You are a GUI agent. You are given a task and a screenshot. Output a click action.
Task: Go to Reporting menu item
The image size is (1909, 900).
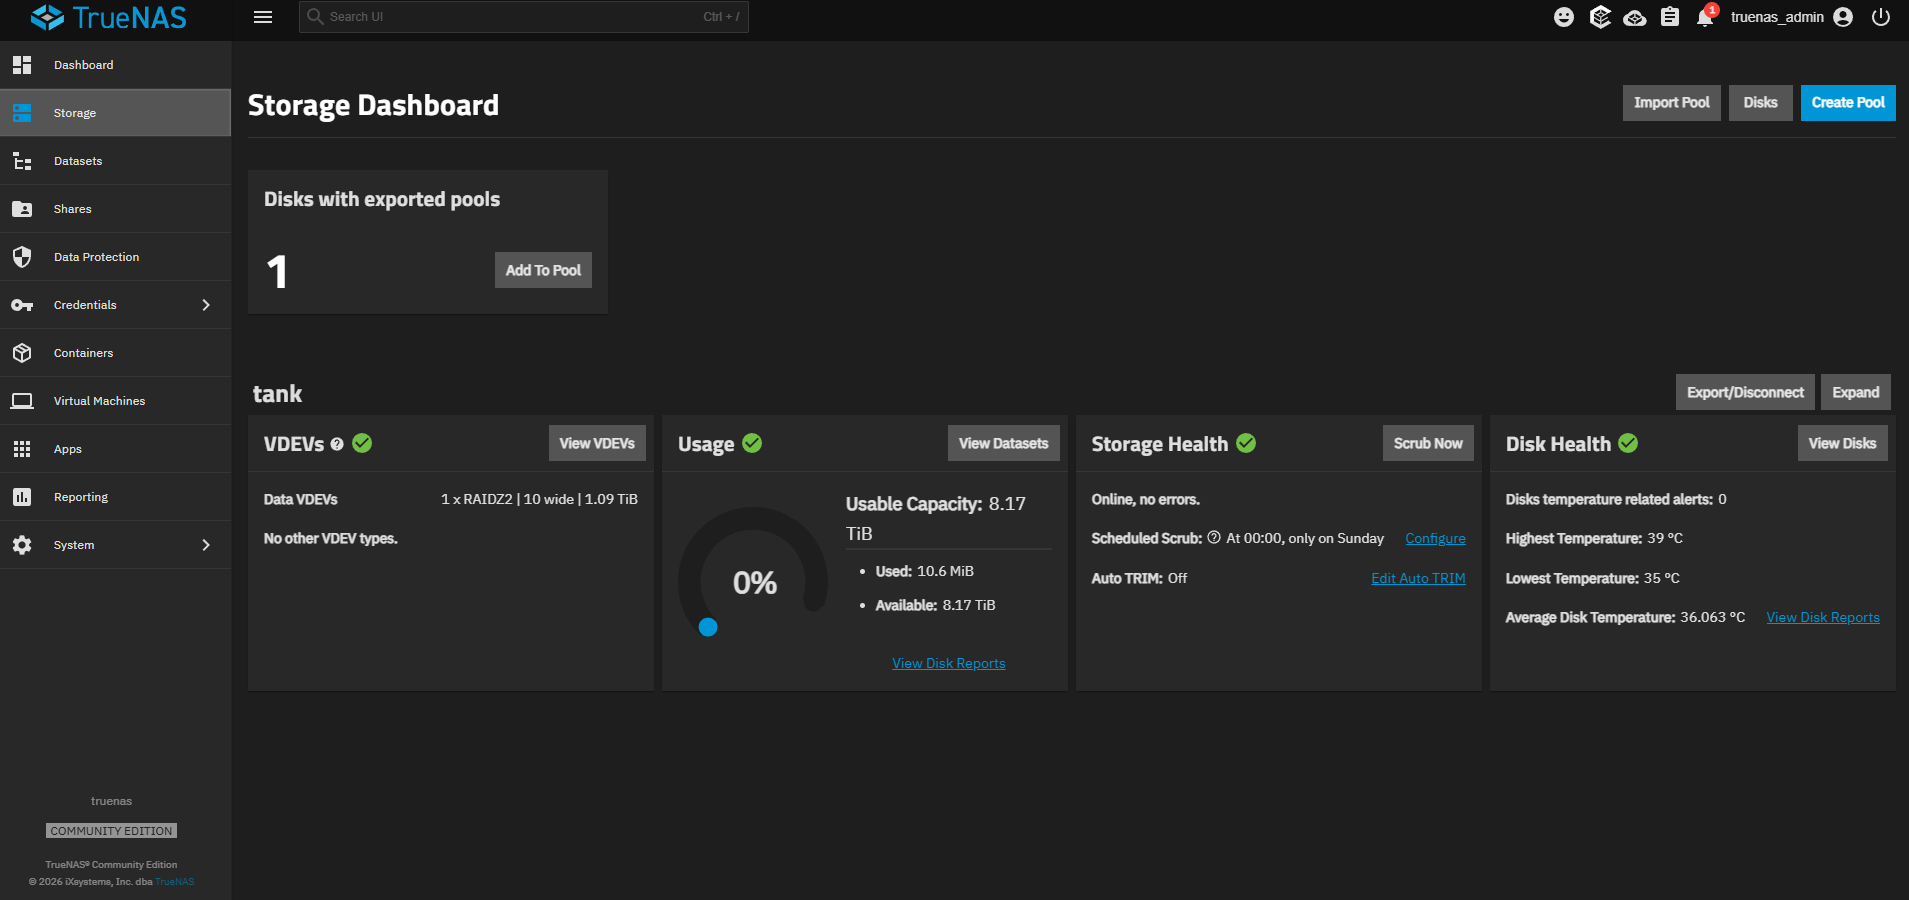pyautogui.click(x=115, y=497)
